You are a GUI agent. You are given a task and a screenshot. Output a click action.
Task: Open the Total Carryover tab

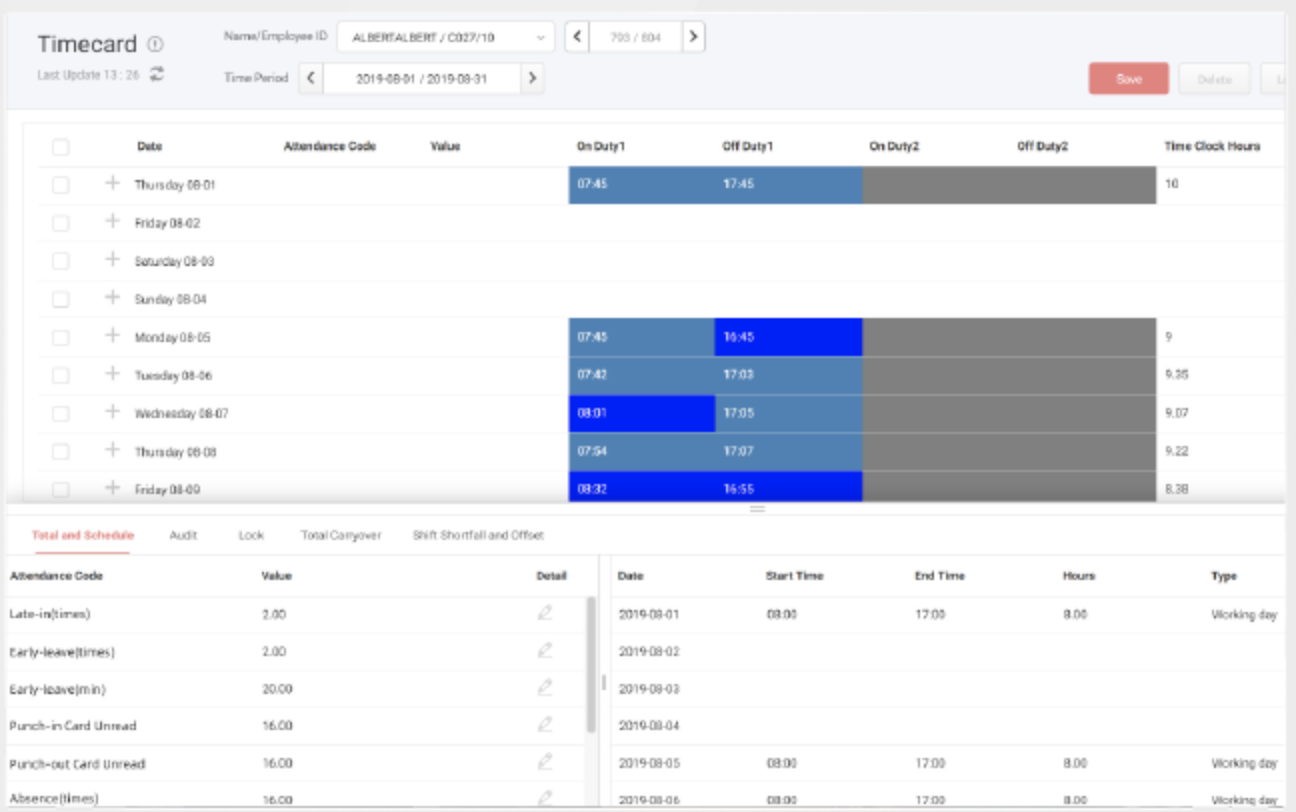pyautogui.click(x=340, y=535)
